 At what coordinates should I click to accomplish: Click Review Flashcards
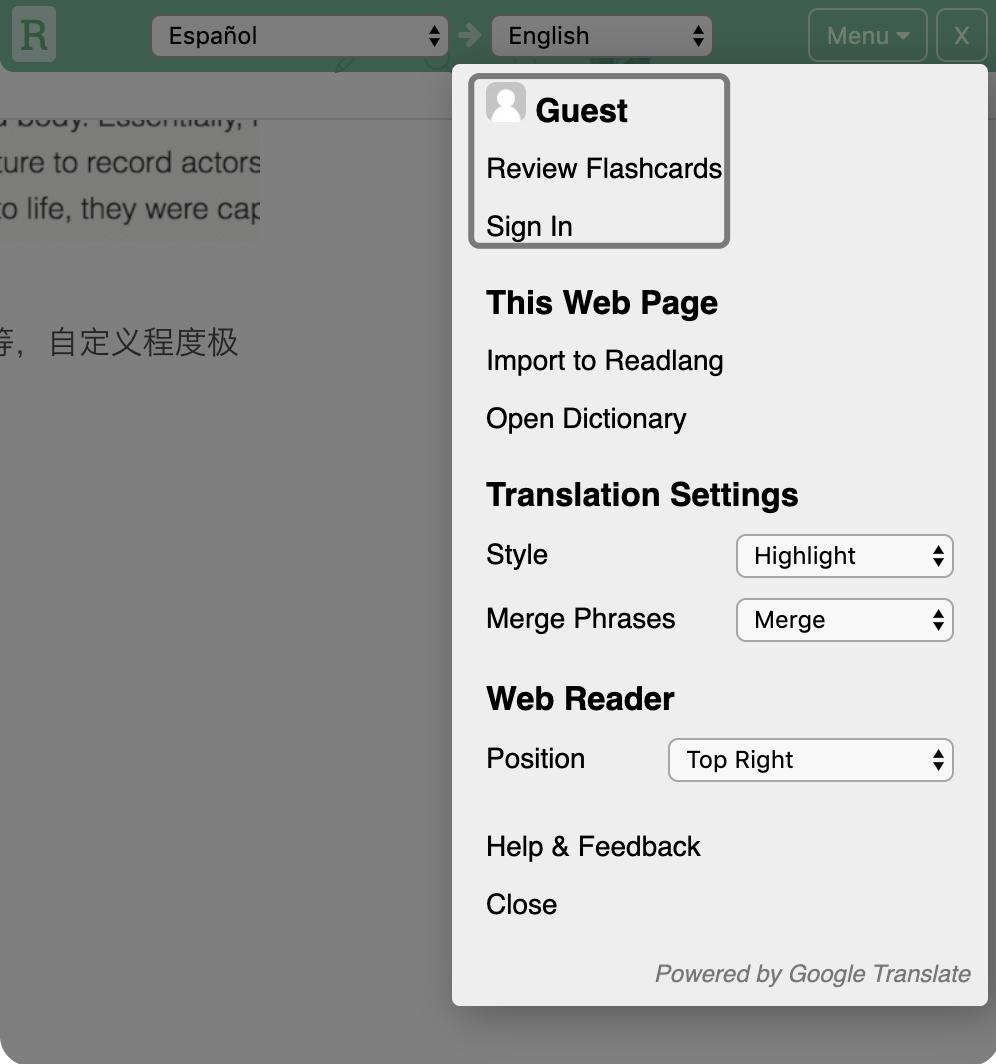point(603,168)
